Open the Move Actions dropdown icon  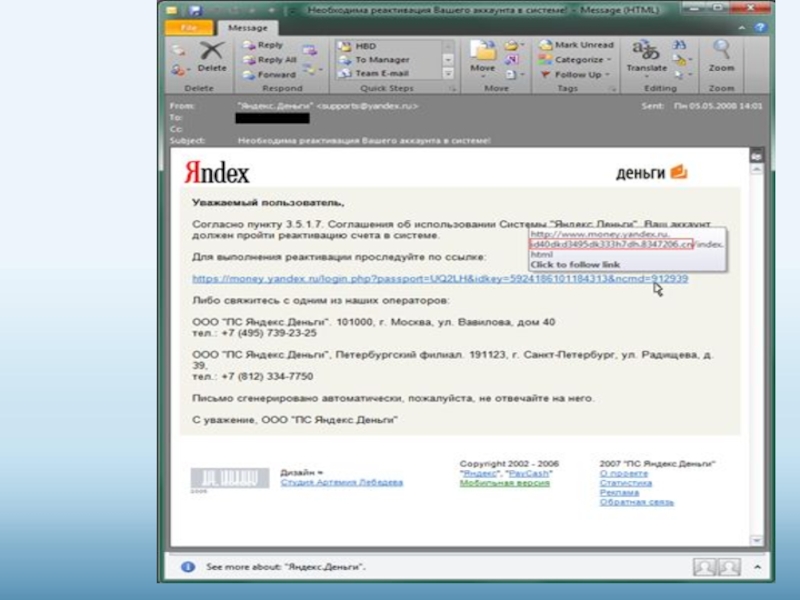(513, 74)
